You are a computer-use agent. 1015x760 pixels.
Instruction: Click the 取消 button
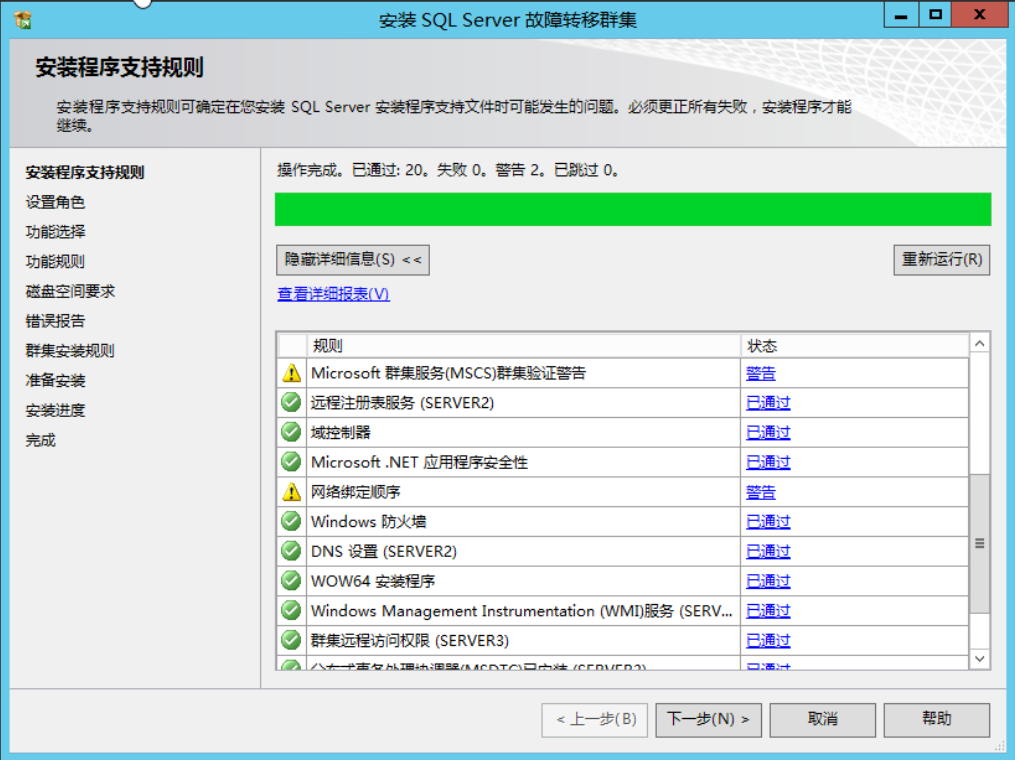point(823,720)
